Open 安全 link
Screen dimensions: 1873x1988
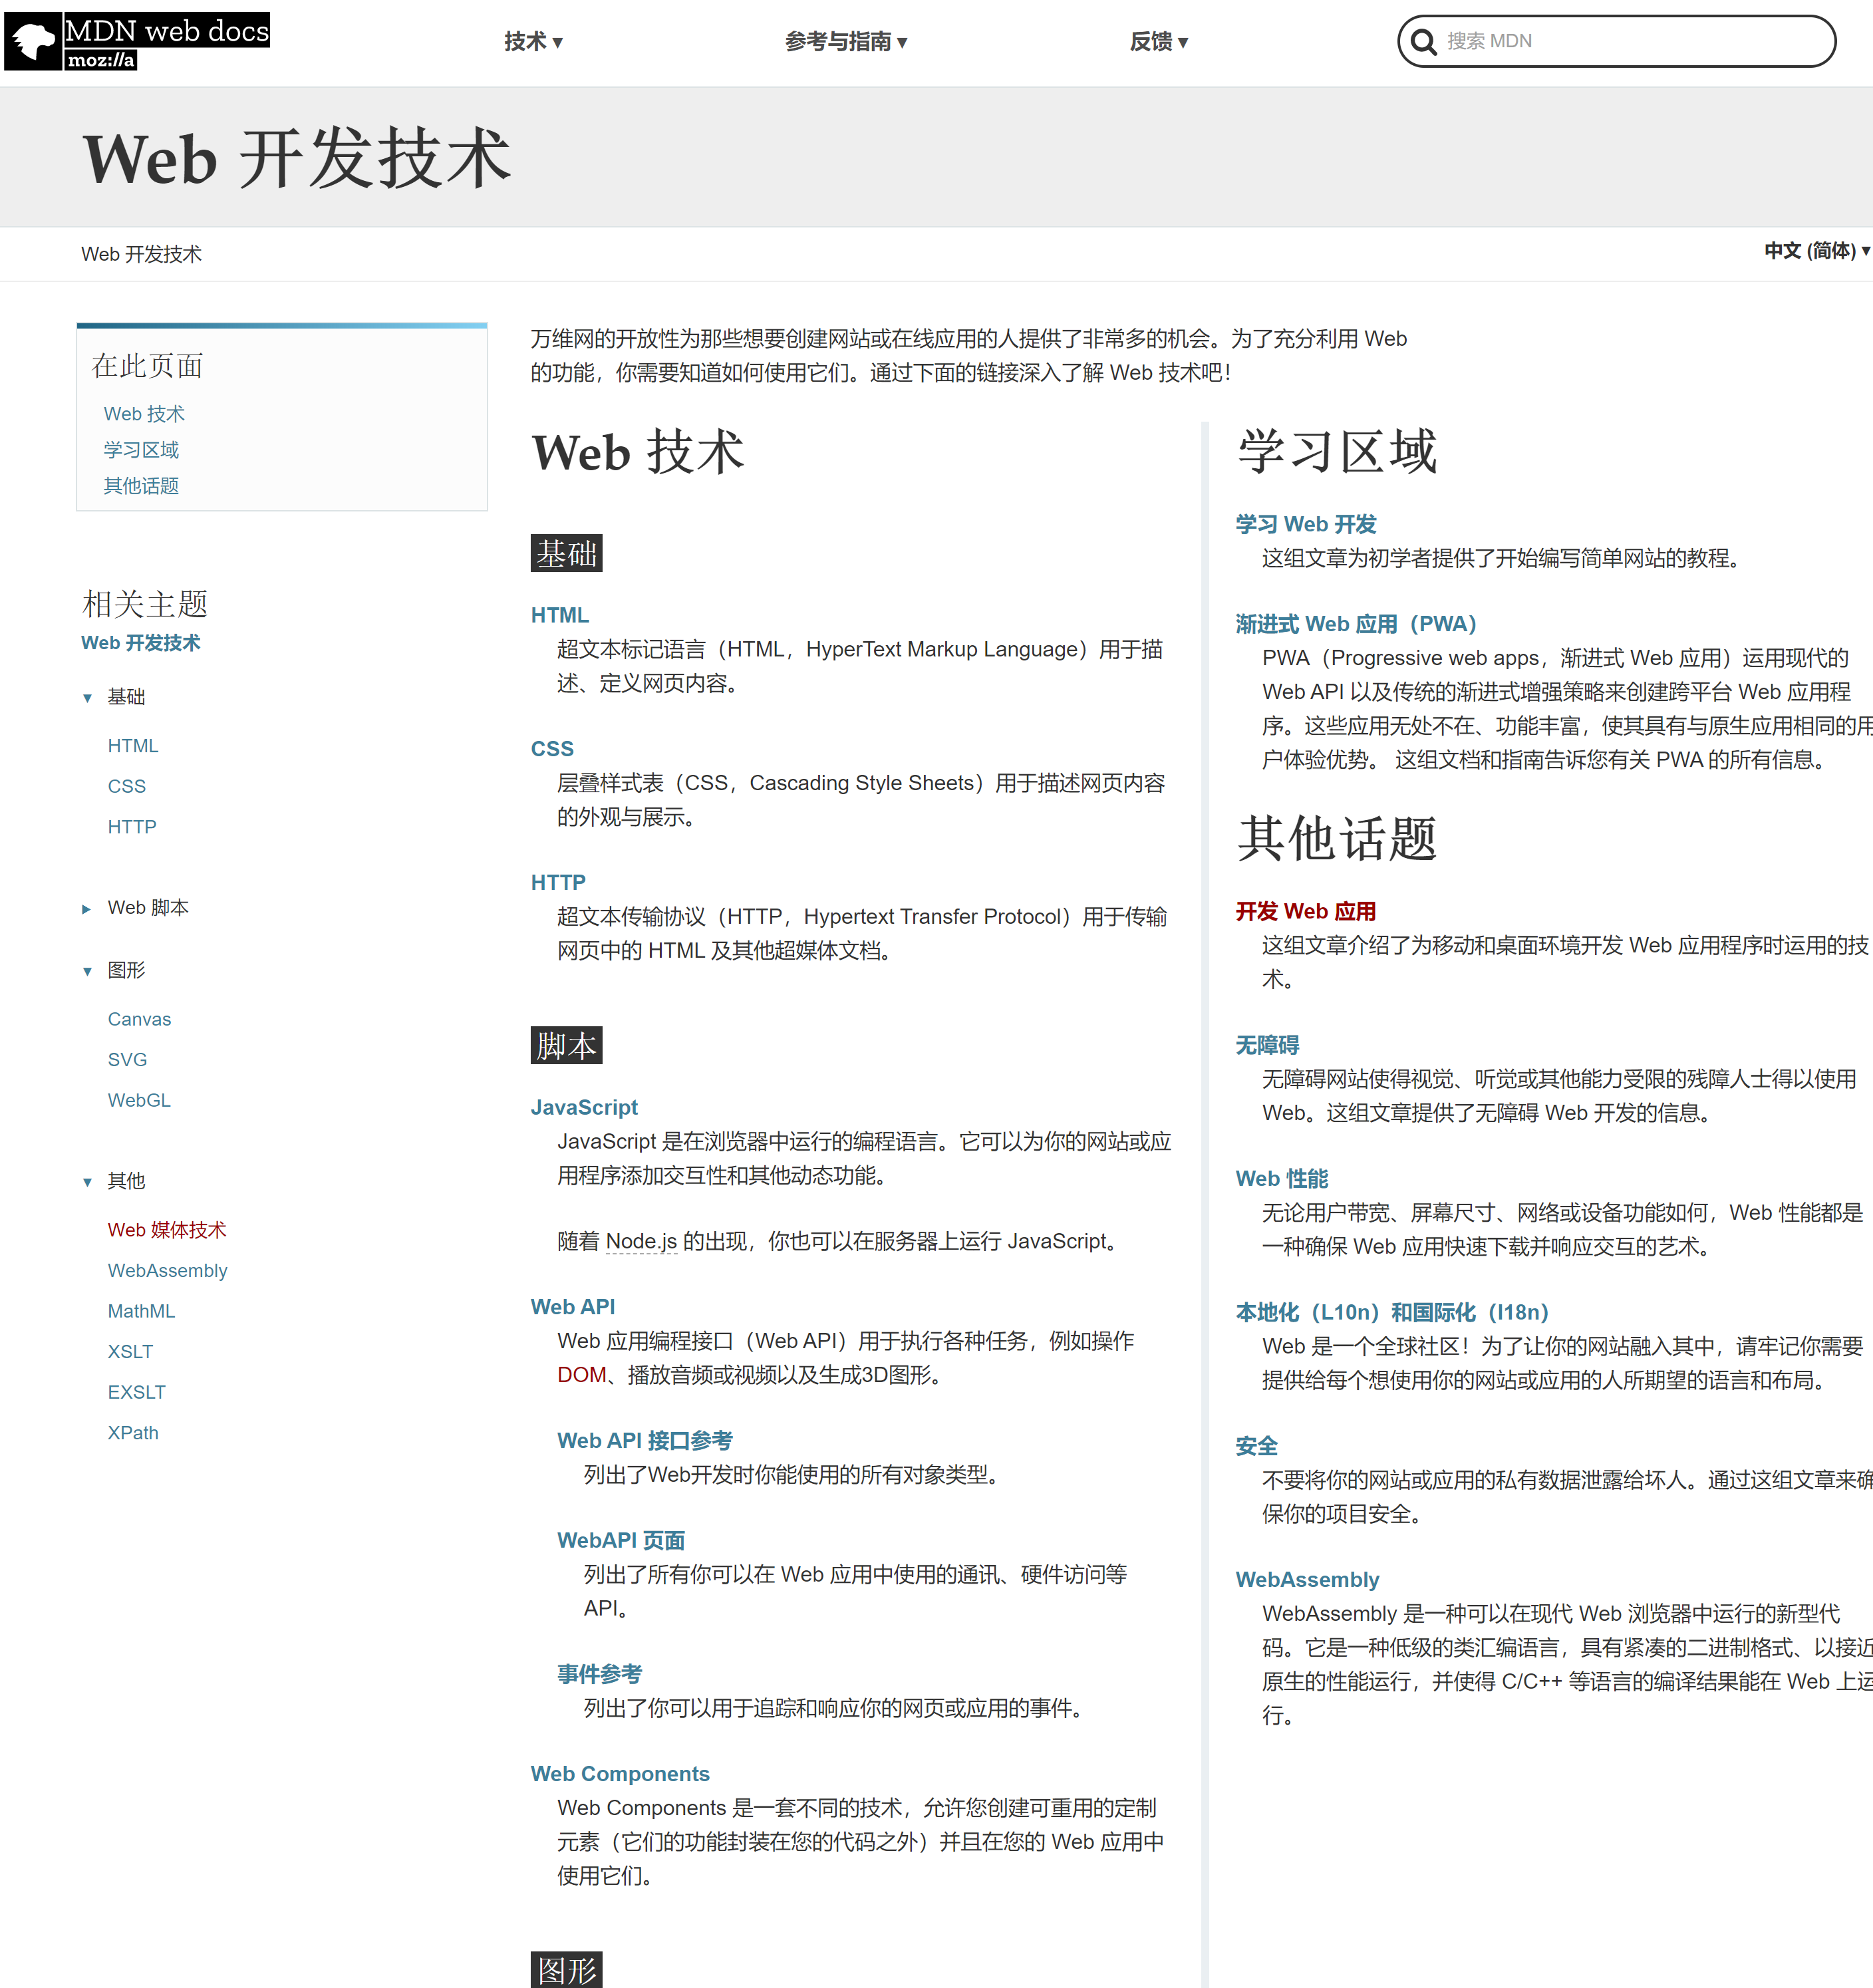(1256, 1446)
